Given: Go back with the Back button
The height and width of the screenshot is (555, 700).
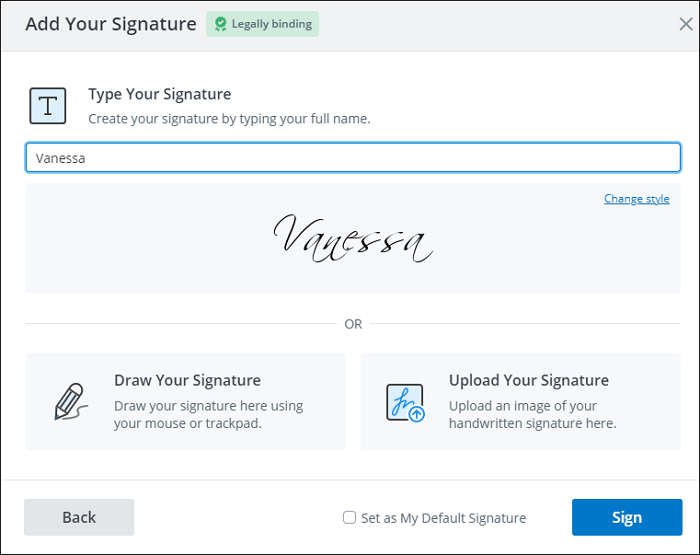Looking at the screenshot, I should coord(79,517).
